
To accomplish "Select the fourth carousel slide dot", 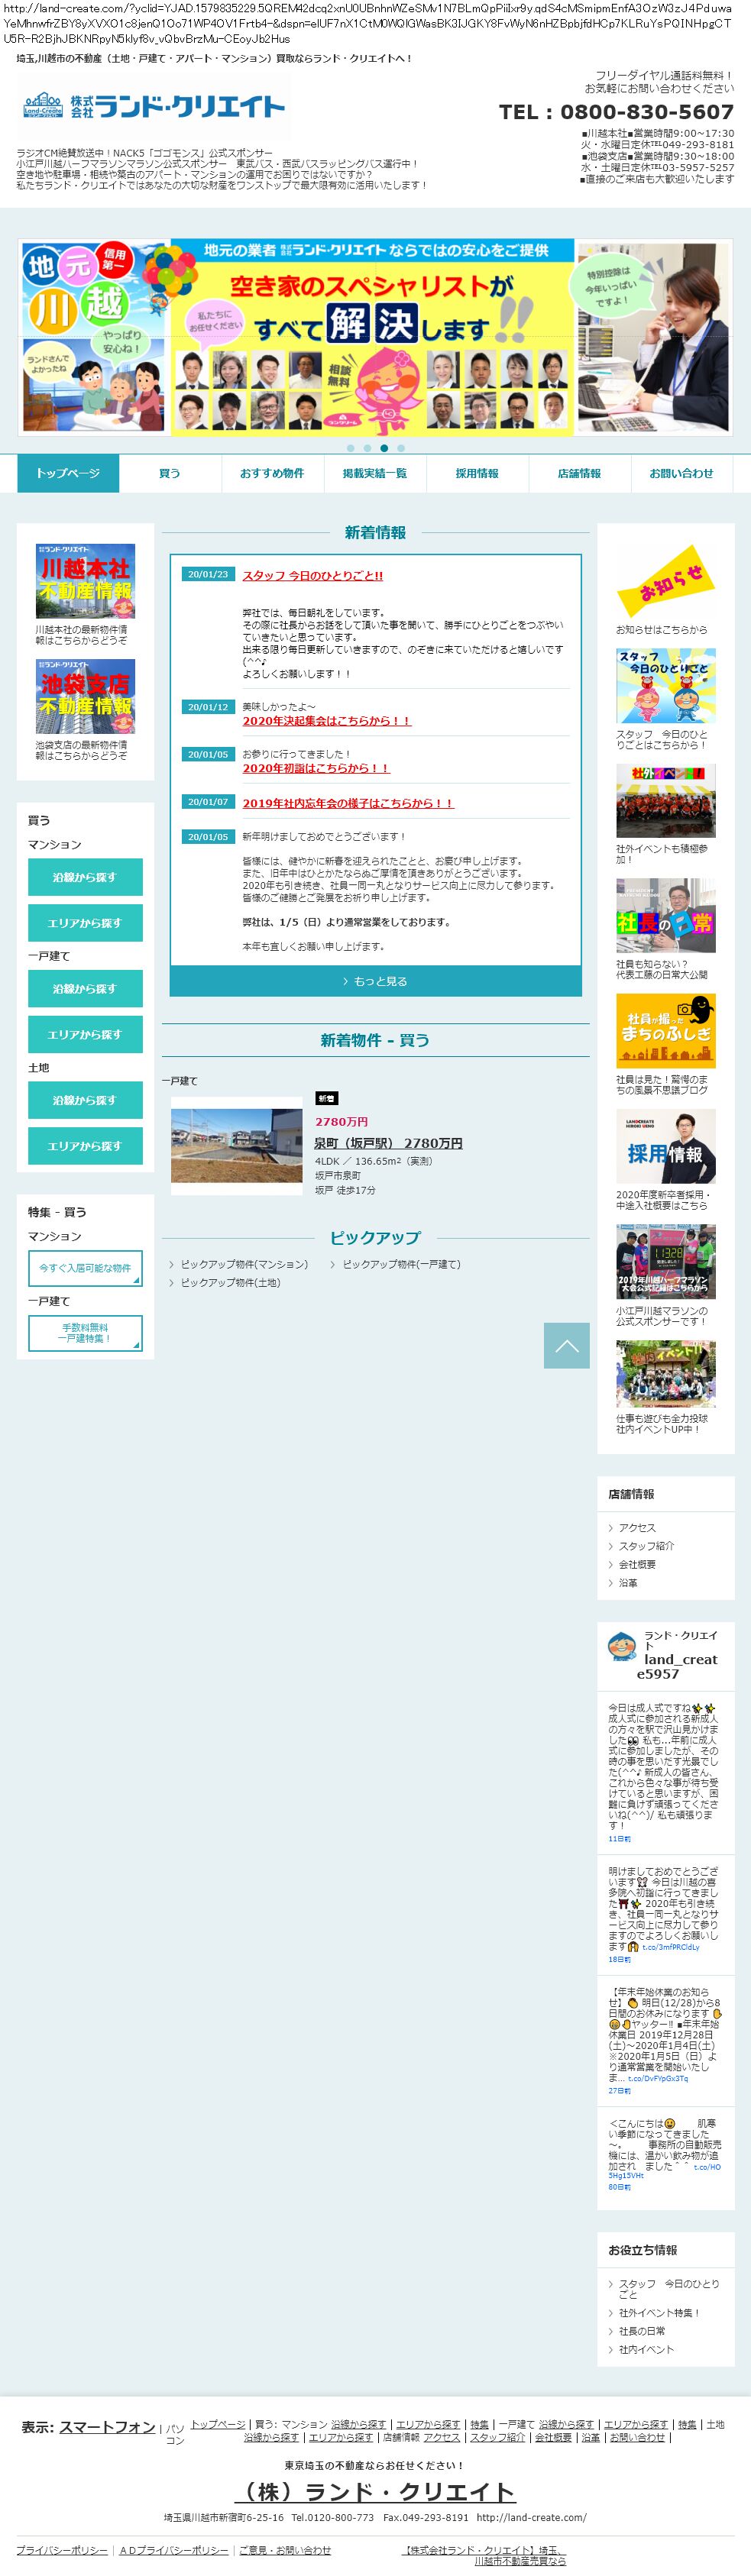I will [401, 448].
